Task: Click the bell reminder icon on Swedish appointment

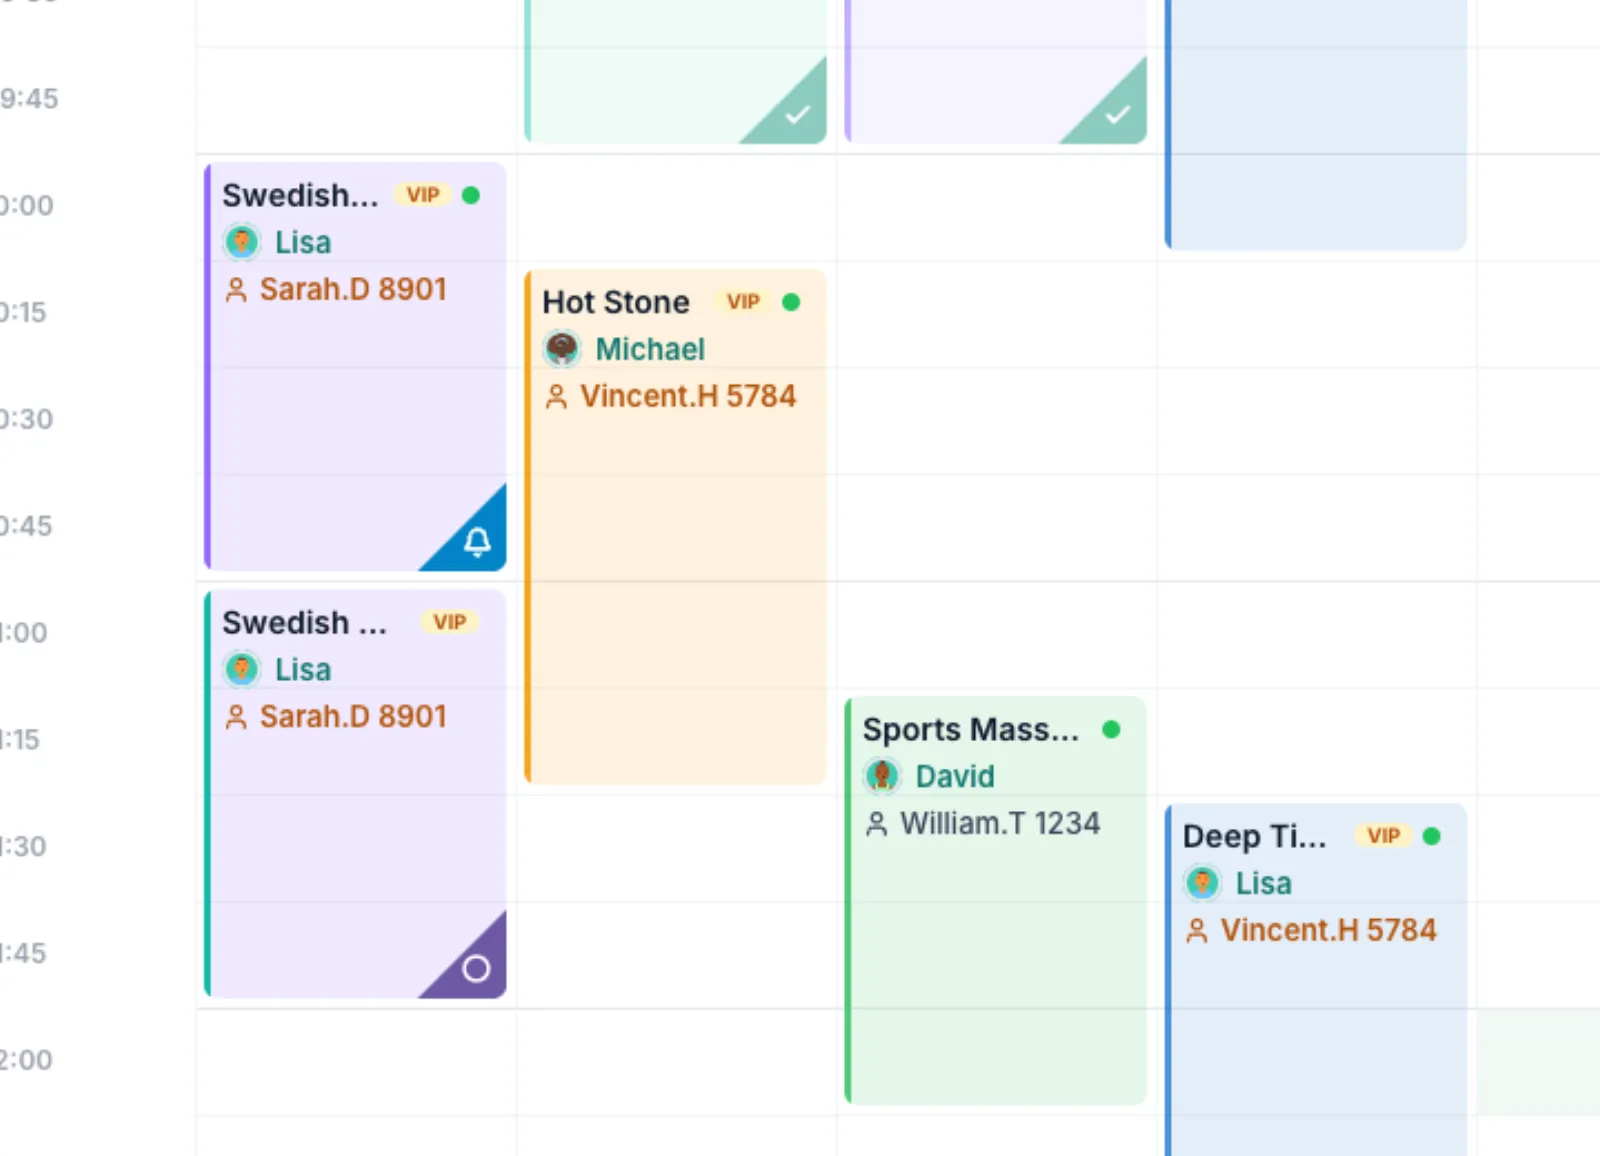Action: click(477, 541)
